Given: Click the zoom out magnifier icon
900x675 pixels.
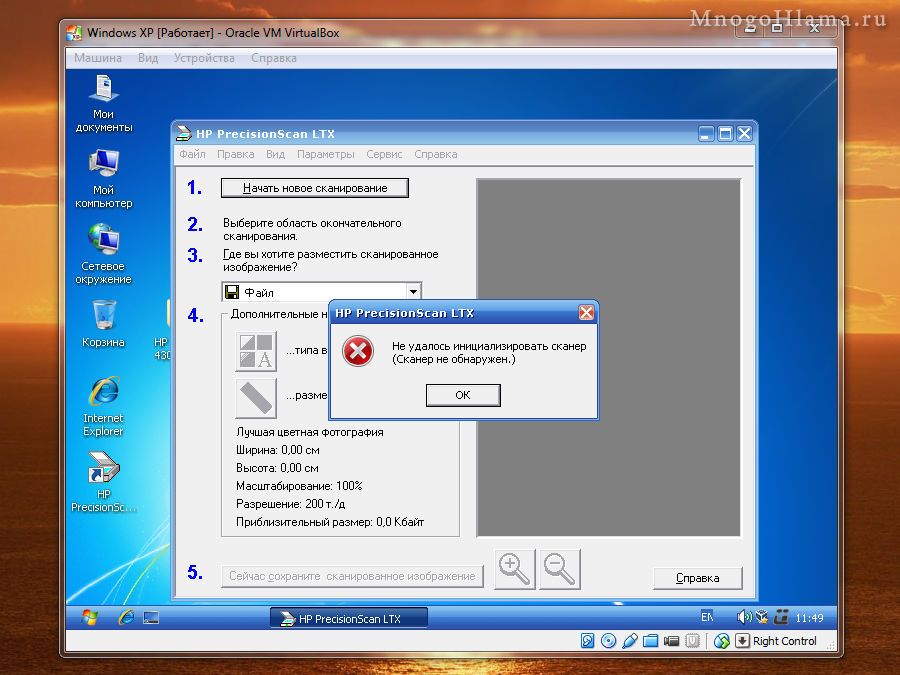Looking at the screenshot, I should 560,569.
